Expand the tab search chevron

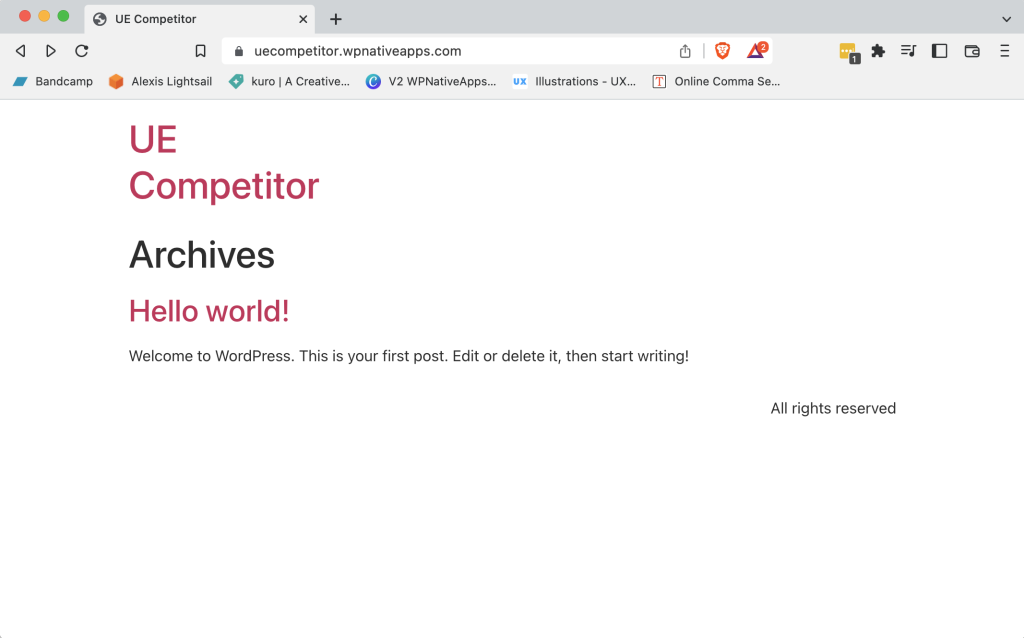[1006, 19]
